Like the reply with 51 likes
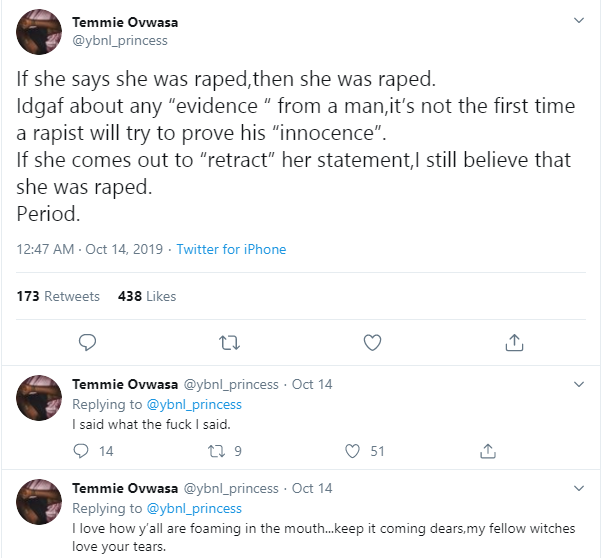 (x=352, y=451)
